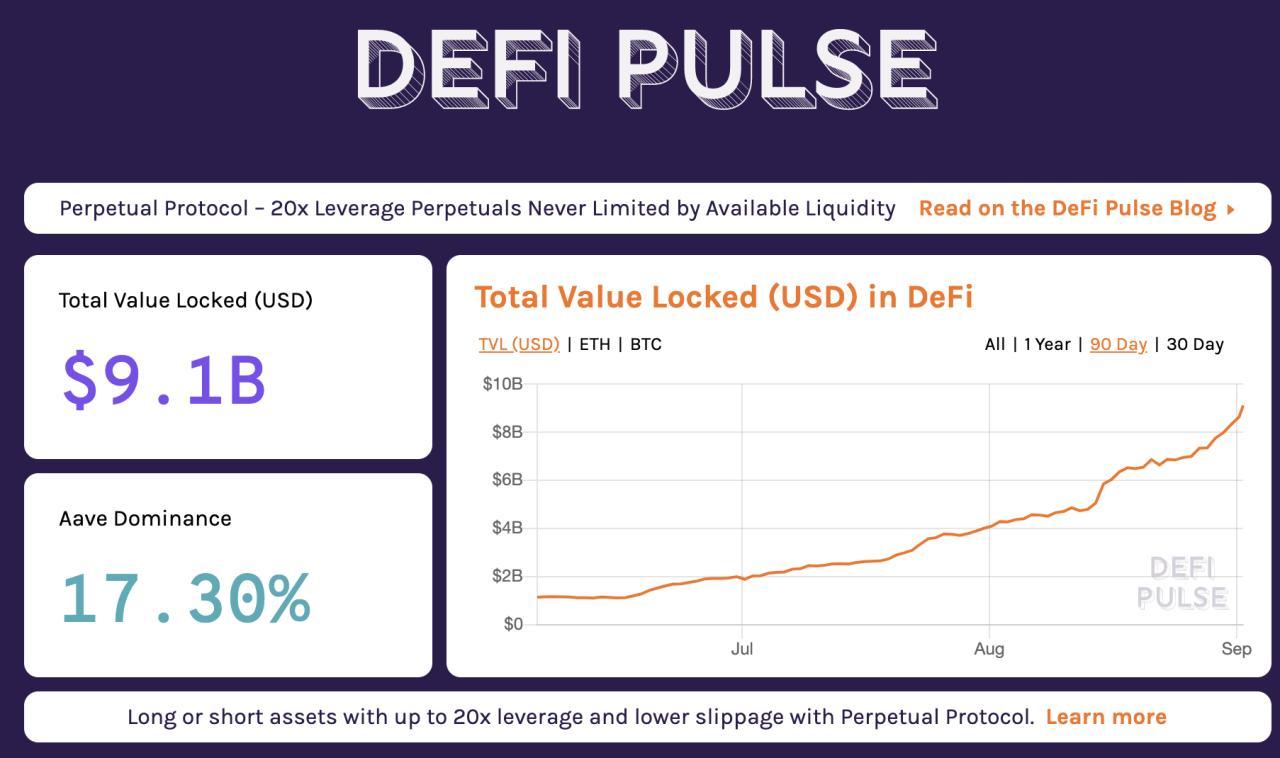Click the Aave Dominance 17.30% card
The width and height of the screenshot is (1280, 758).
pyautogui.click(x=228, y=575)
